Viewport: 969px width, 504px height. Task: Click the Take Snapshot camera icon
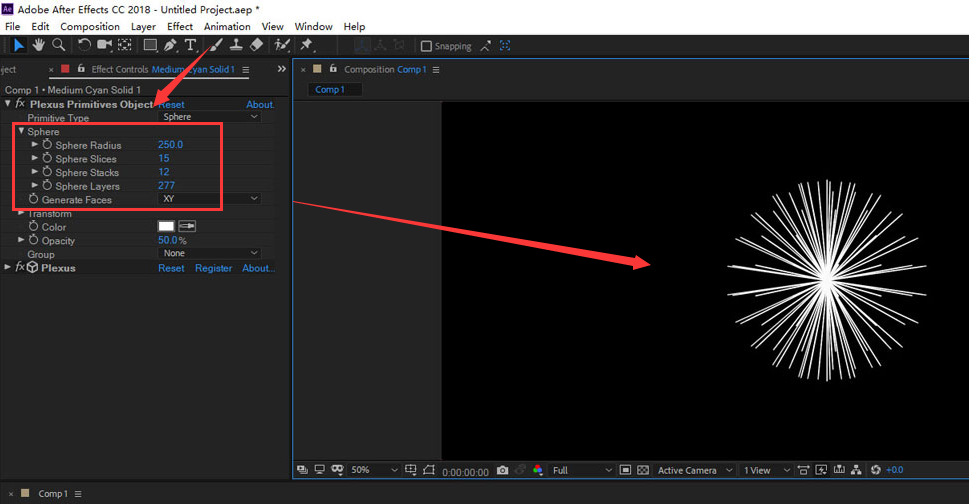[x=502, y=470]
